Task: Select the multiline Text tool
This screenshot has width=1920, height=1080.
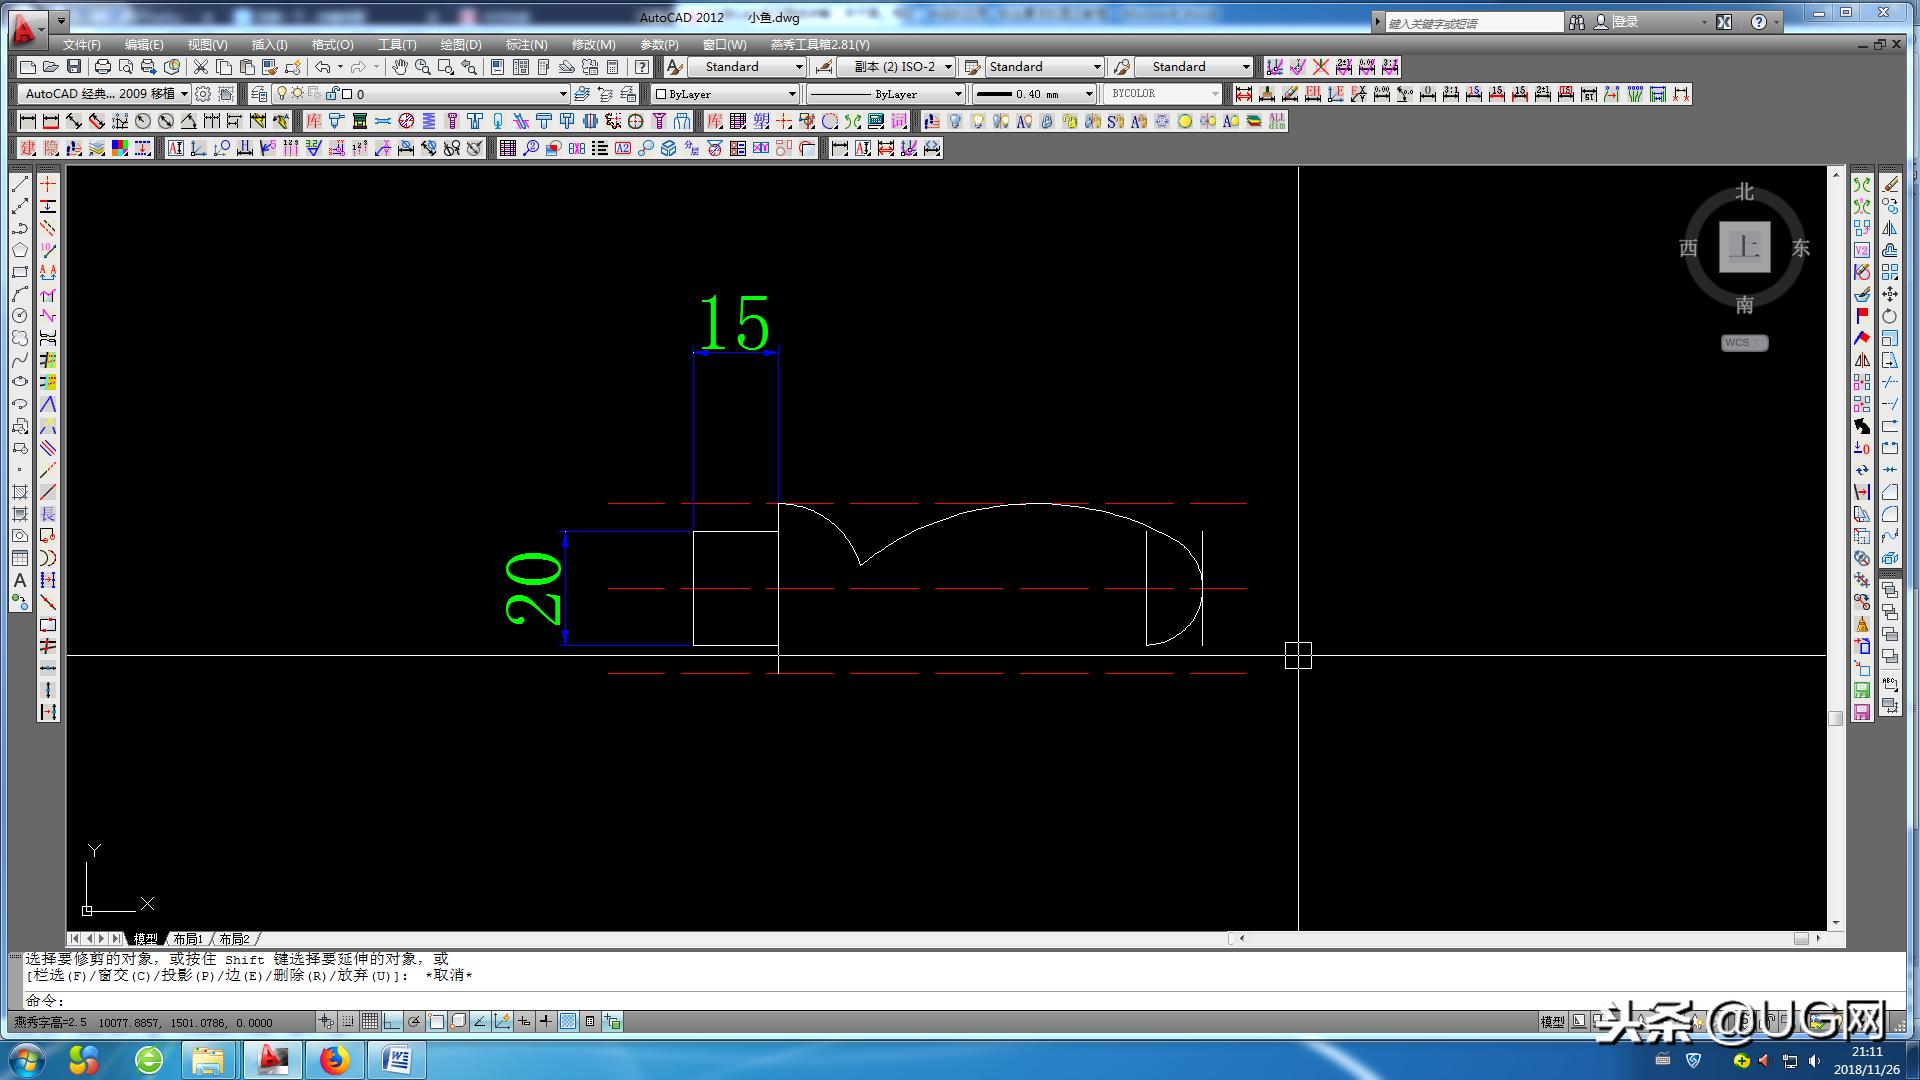Action: coord(19,580)
